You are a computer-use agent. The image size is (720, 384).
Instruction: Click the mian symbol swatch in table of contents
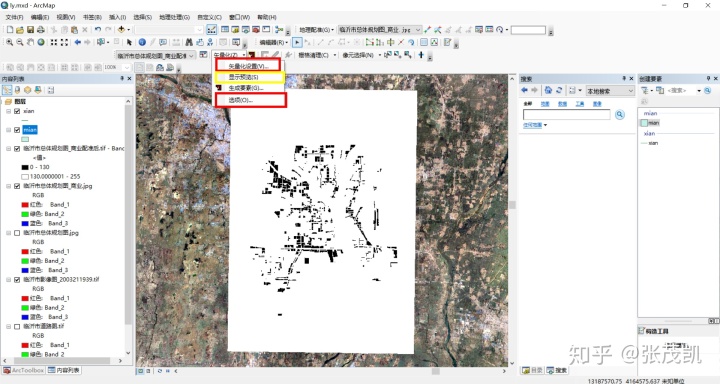tap(25, 139)
